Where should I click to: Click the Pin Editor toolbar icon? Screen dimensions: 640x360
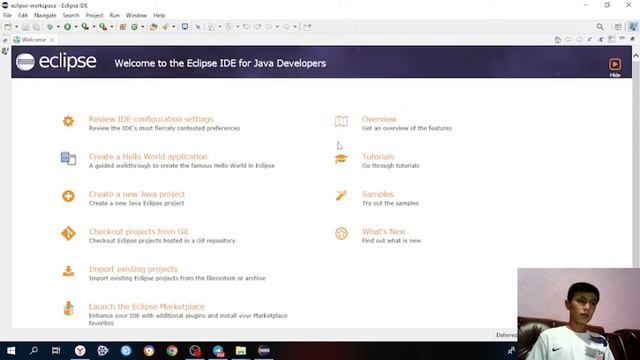307,27
